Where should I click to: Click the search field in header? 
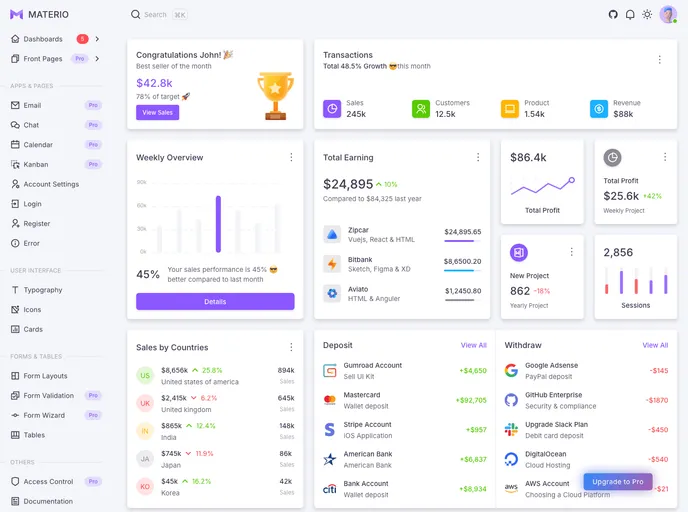pos(158,15)
